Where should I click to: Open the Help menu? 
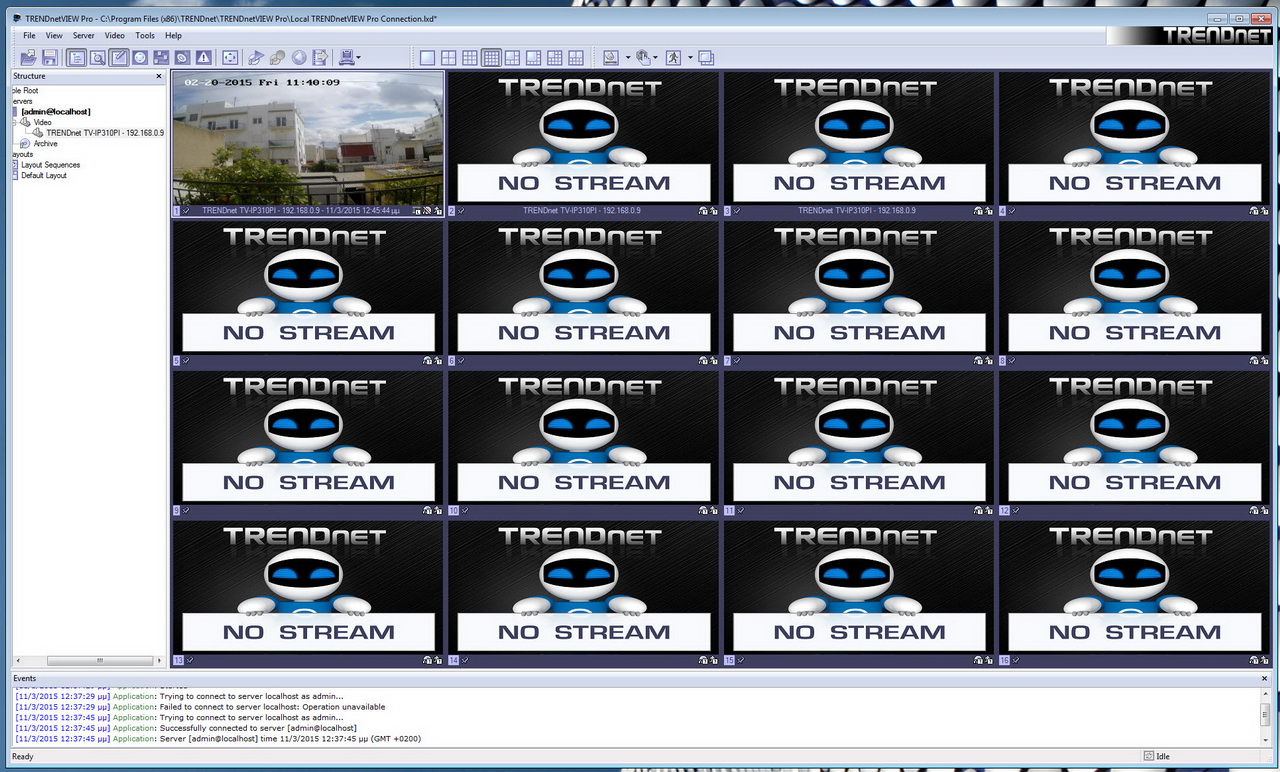174,35
